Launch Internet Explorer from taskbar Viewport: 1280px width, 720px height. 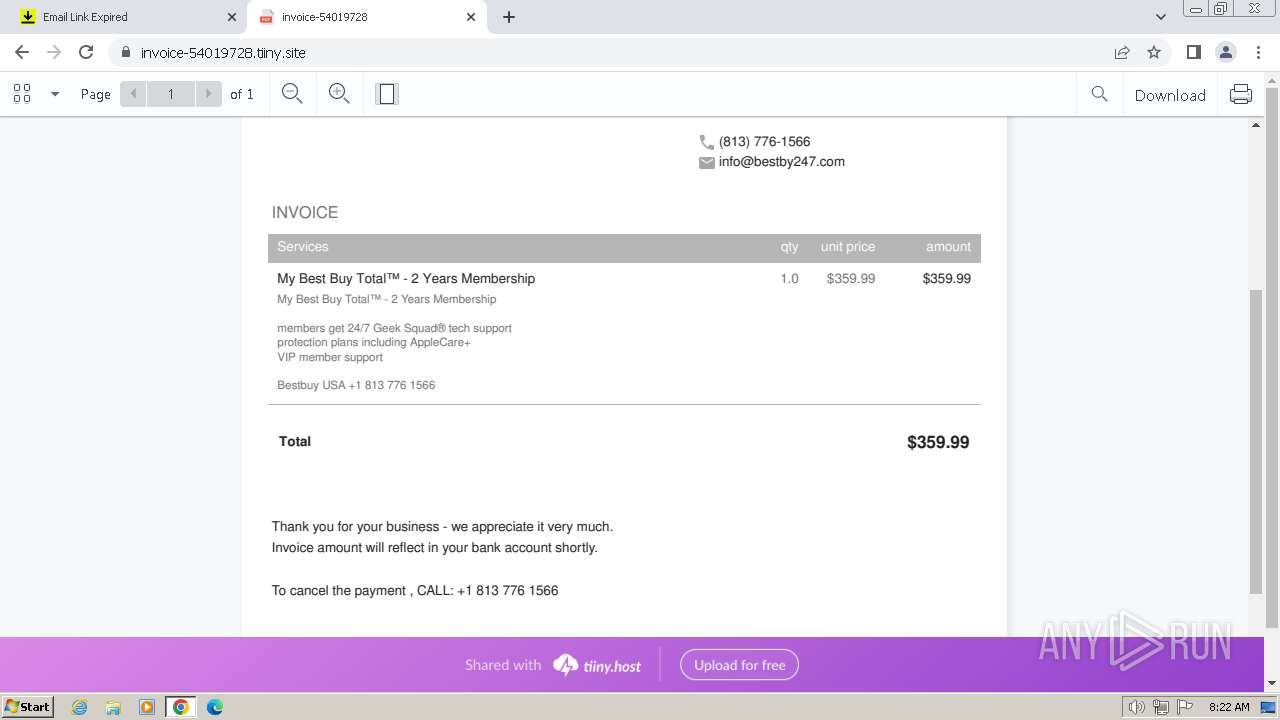click(x=80, y=707)
